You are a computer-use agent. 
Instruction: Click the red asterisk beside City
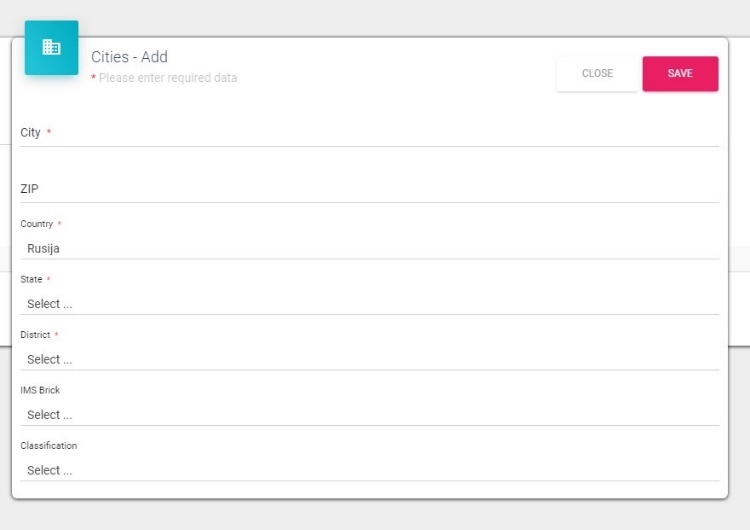[49, 132]
